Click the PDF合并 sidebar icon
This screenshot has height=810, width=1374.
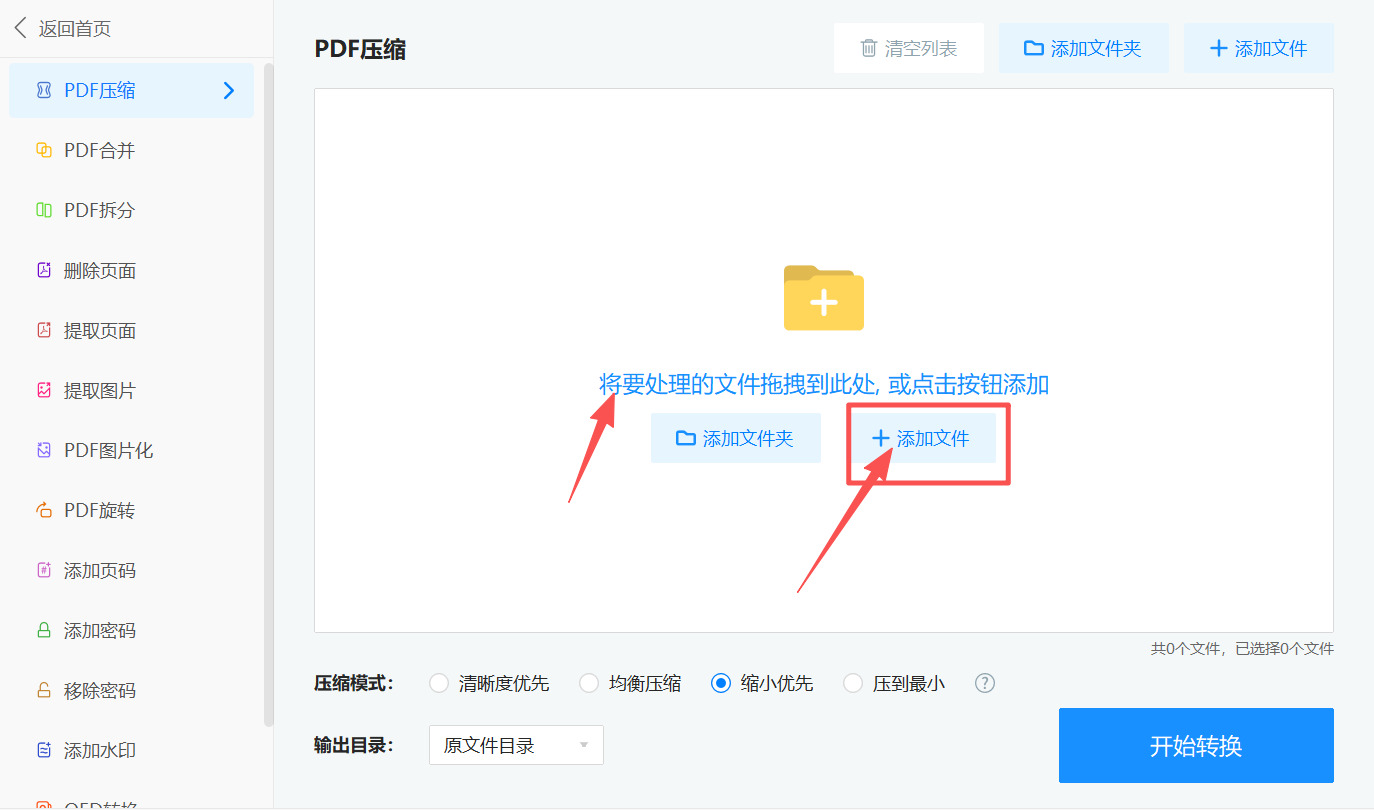(x=43, y=150)
